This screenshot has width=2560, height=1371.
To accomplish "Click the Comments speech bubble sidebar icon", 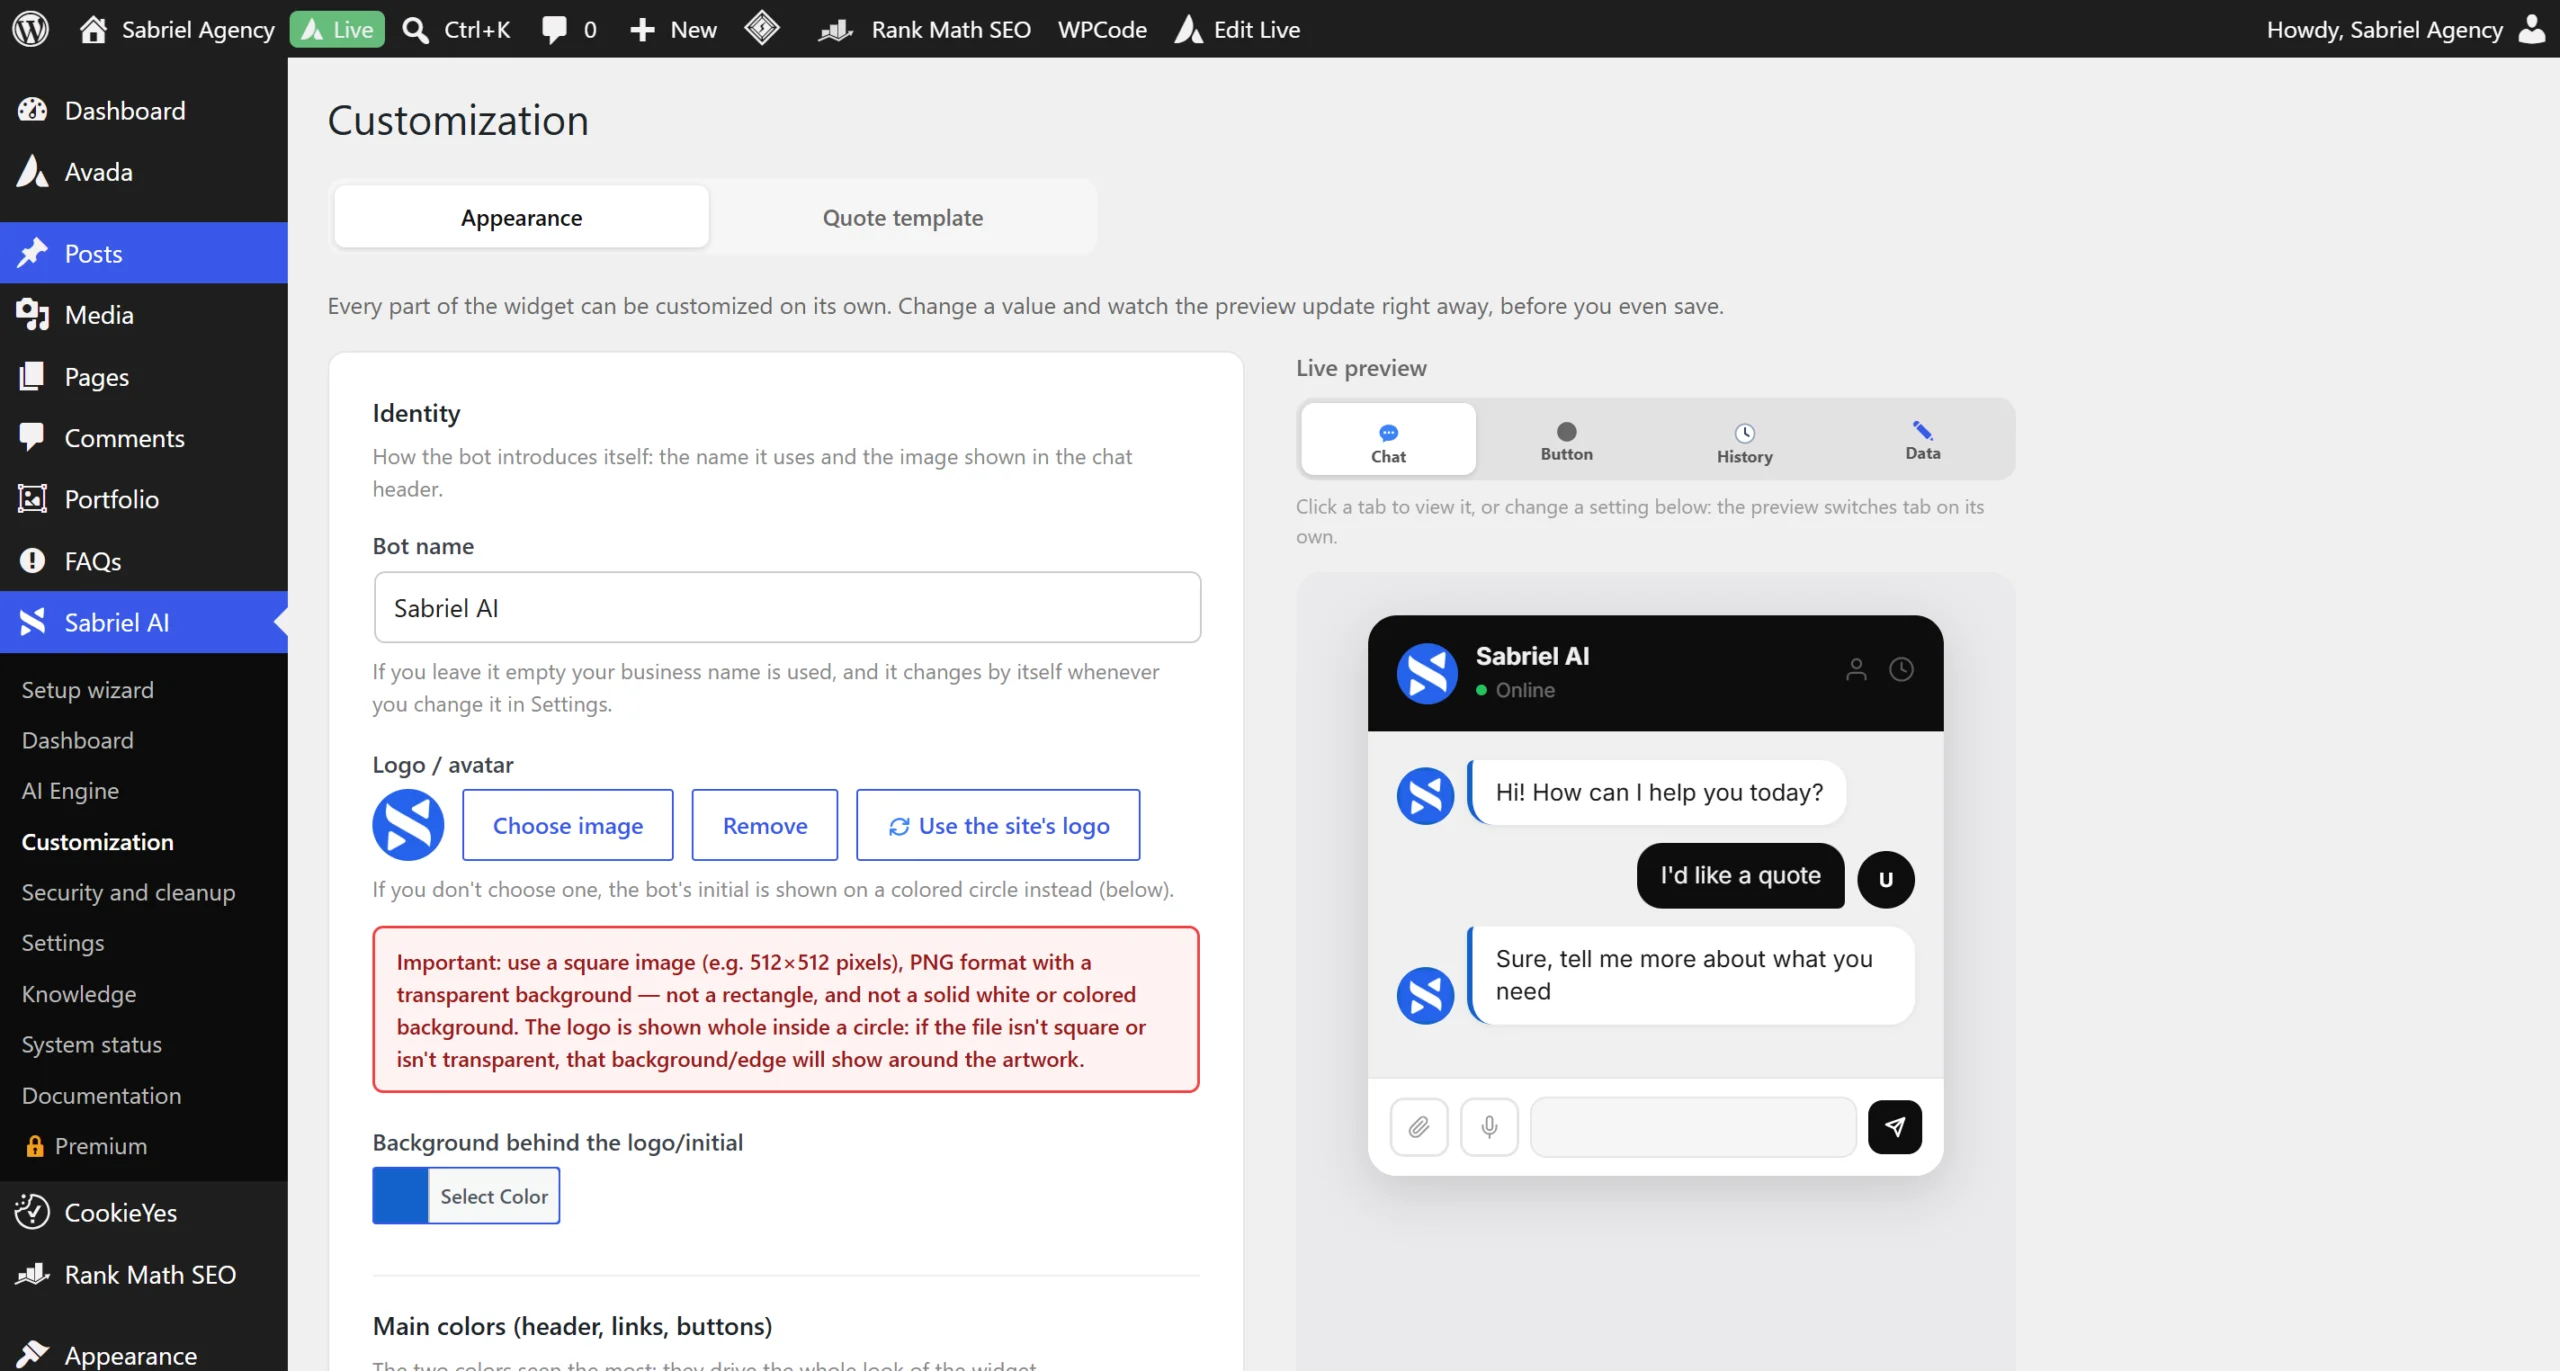I will tap(32, 438).
